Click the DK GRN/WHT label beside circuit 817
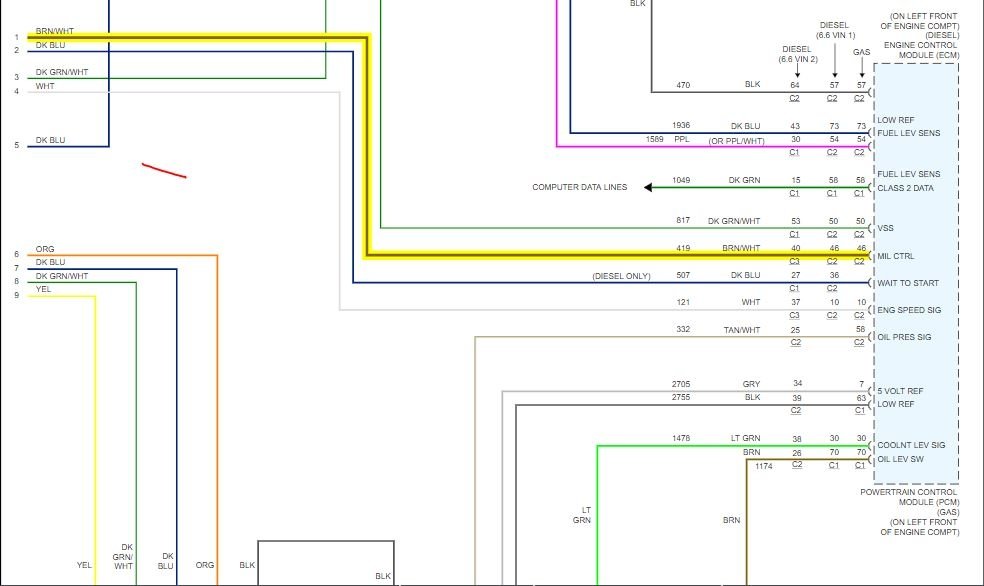 734,221
